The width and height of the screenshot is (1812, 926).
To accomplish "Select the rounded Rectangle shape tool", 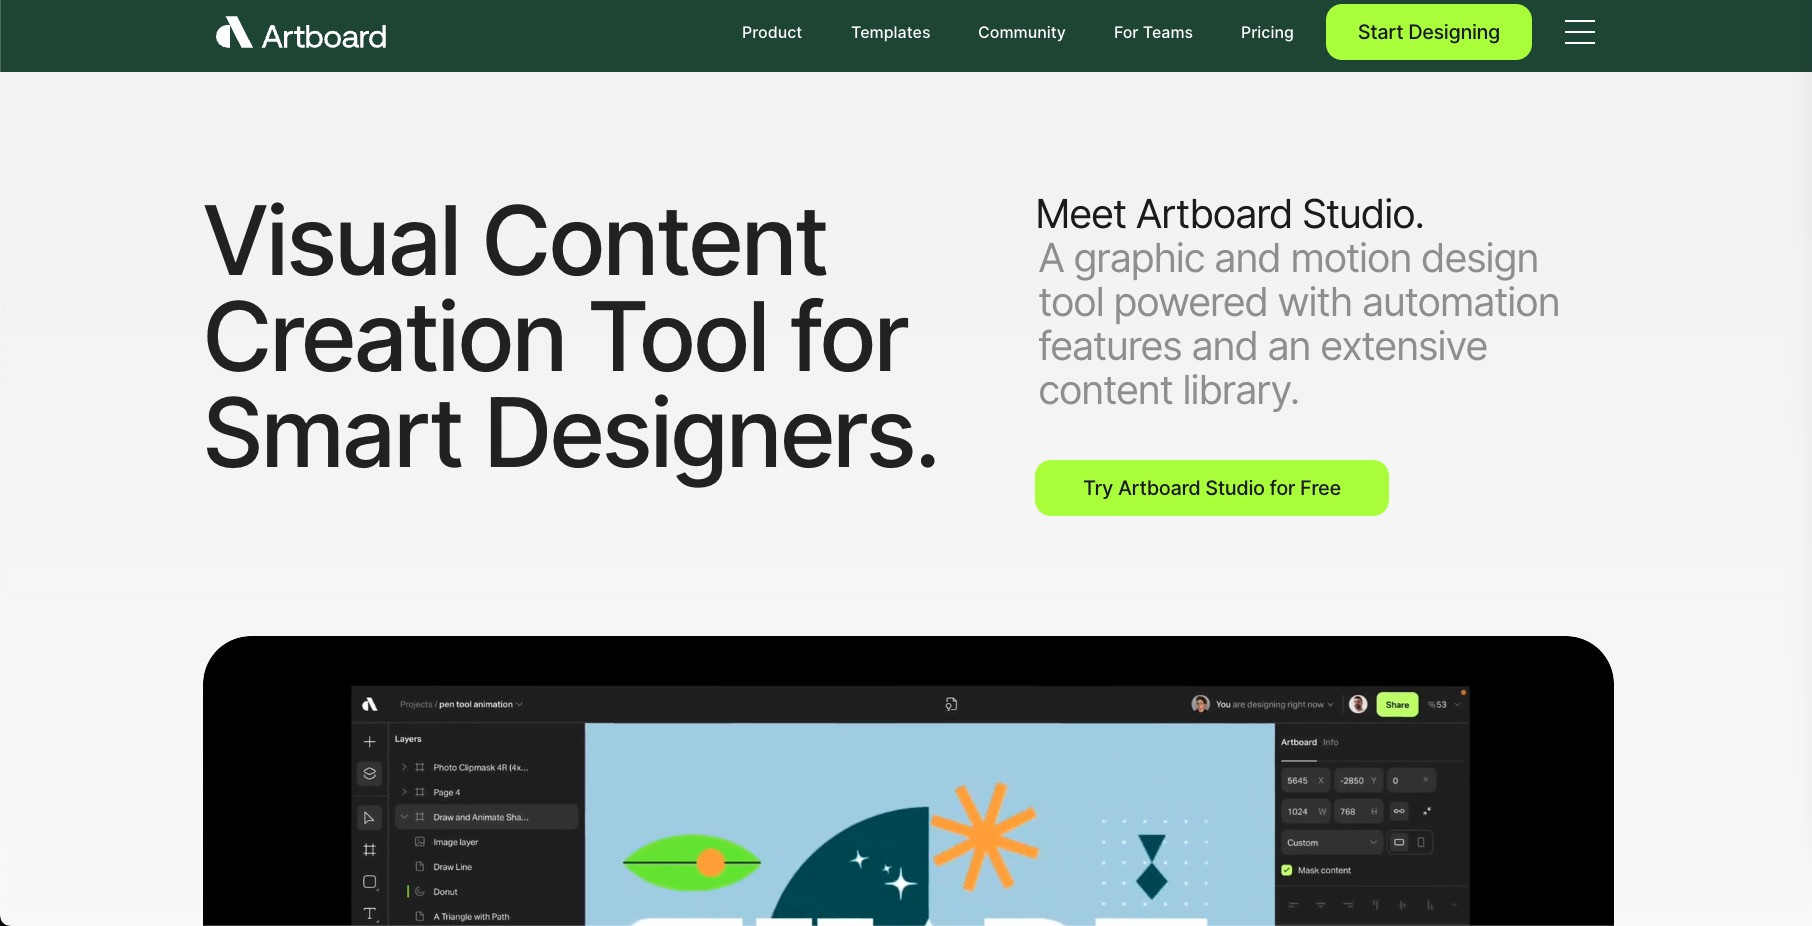I will 369,882.
